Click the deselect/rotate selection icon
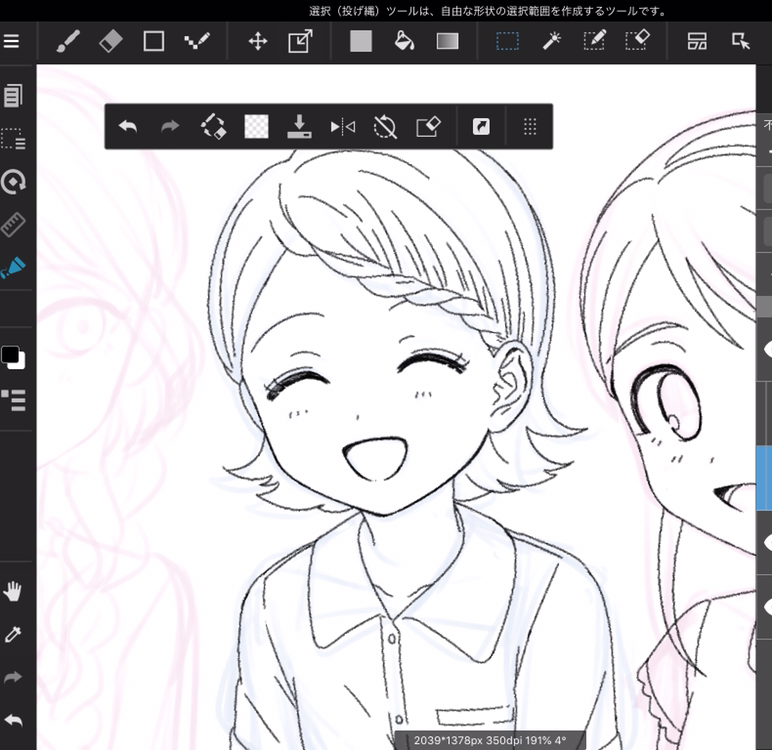This screenshot has height=750, width=772. click(213, 127)
